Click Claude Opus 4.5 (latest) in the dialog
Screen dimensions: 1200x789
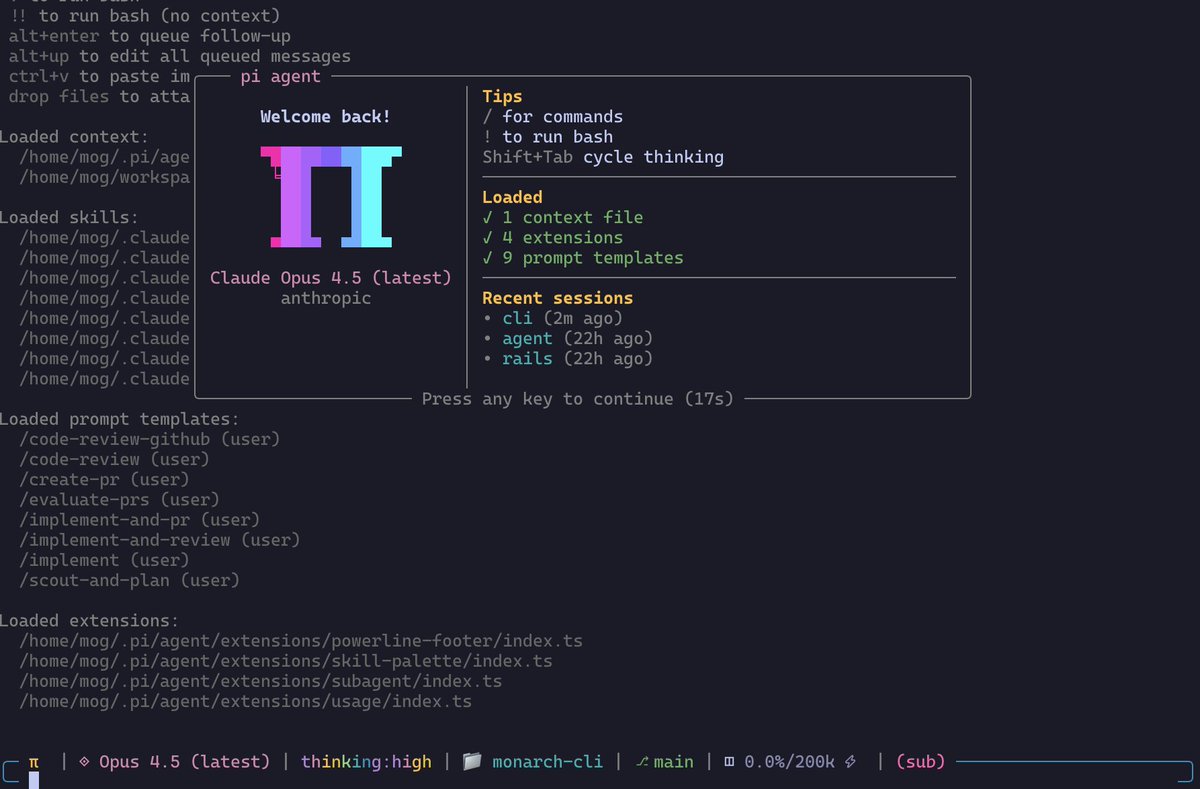331,278
